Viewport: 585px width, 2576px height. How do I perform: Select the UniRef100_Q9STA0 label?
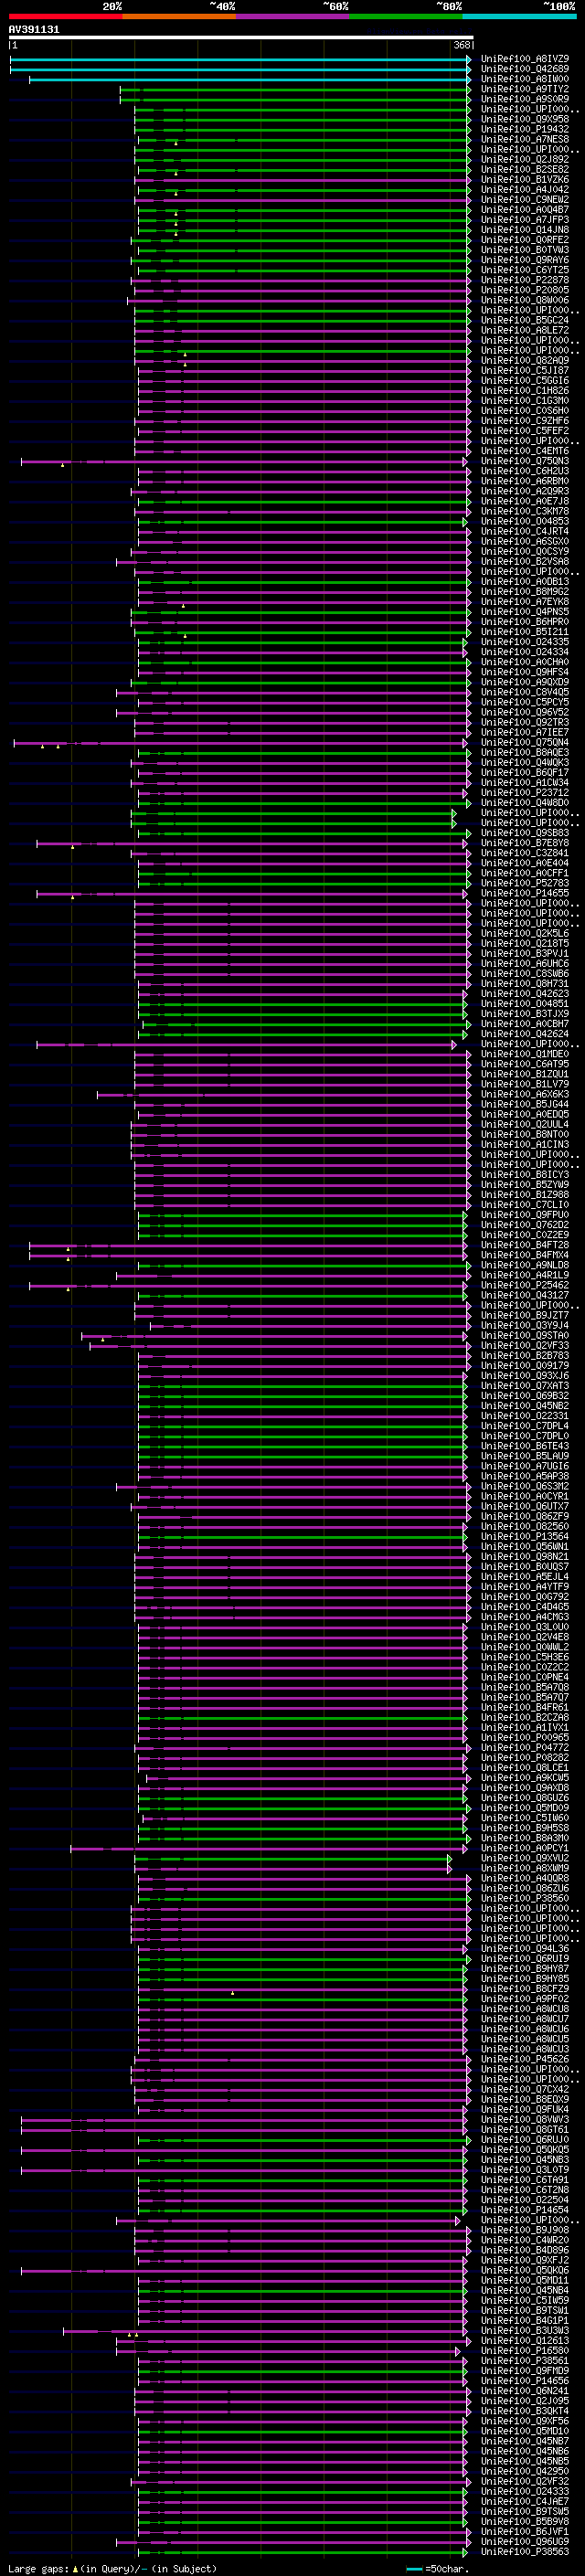(x=525, y=1335)
